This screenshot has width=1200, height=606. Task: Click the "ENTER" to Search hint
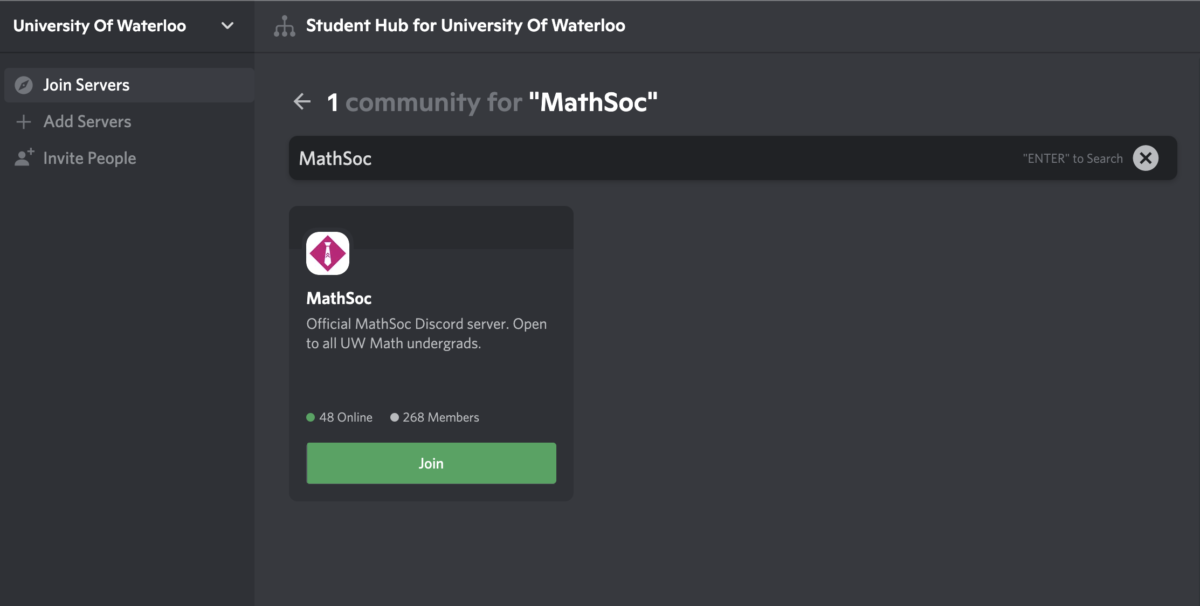[x=1072, y=158]
